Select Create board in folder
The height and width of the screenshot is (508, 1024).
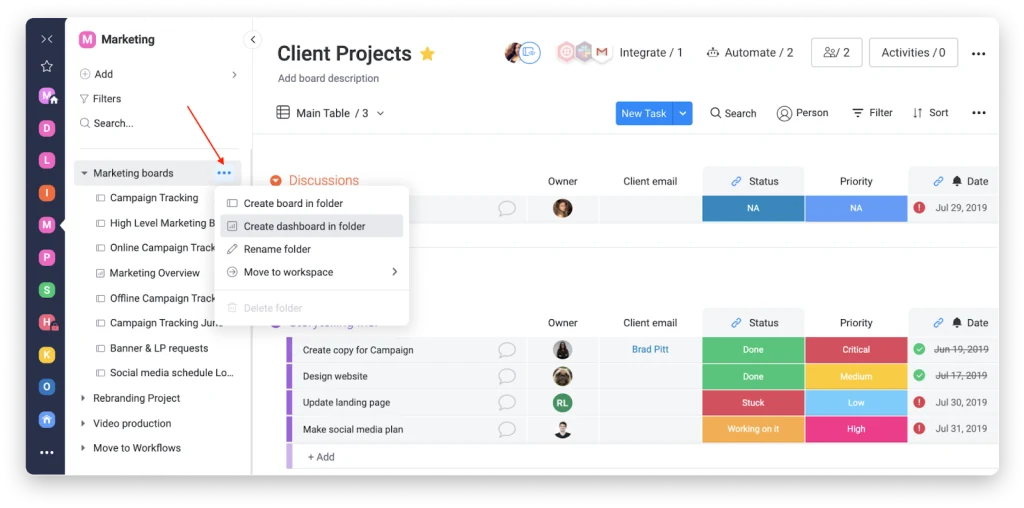(x=312, y=204)
